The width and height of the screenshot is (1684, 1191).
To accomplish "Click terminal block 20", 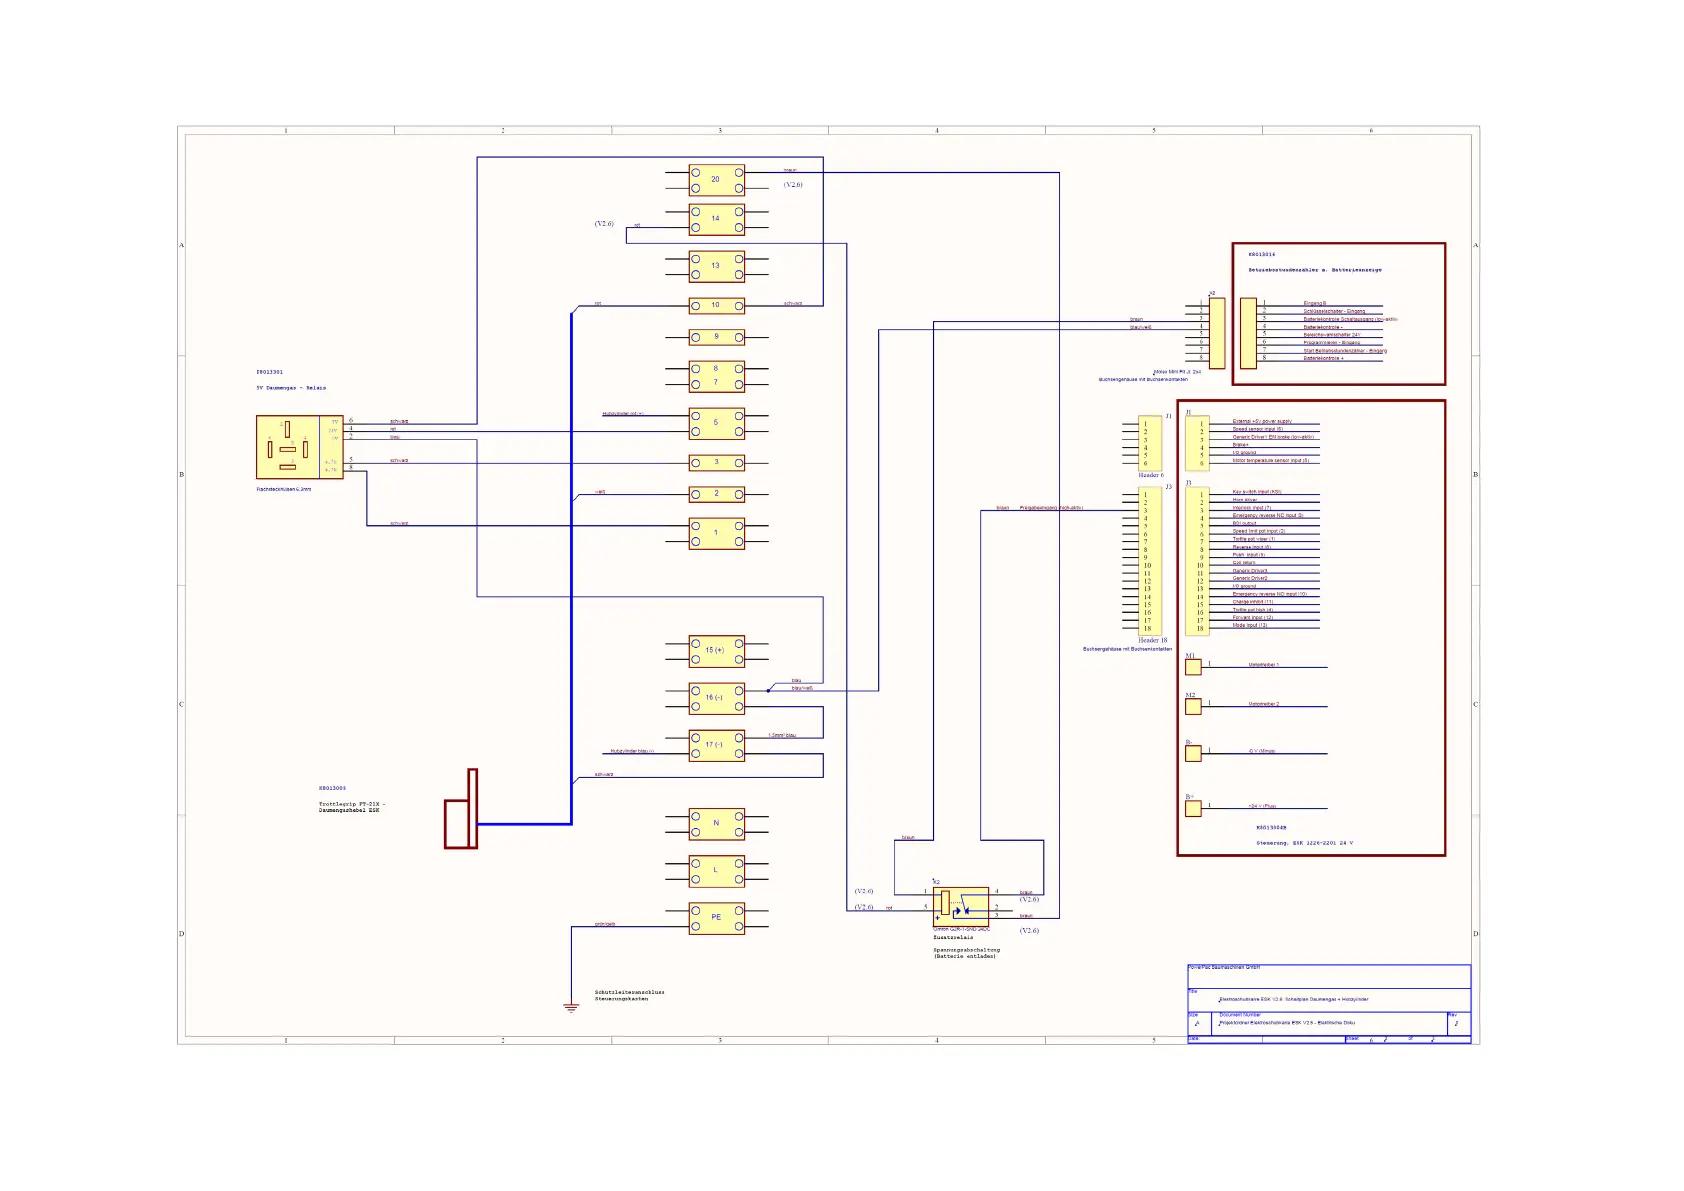I will [716, 179].
